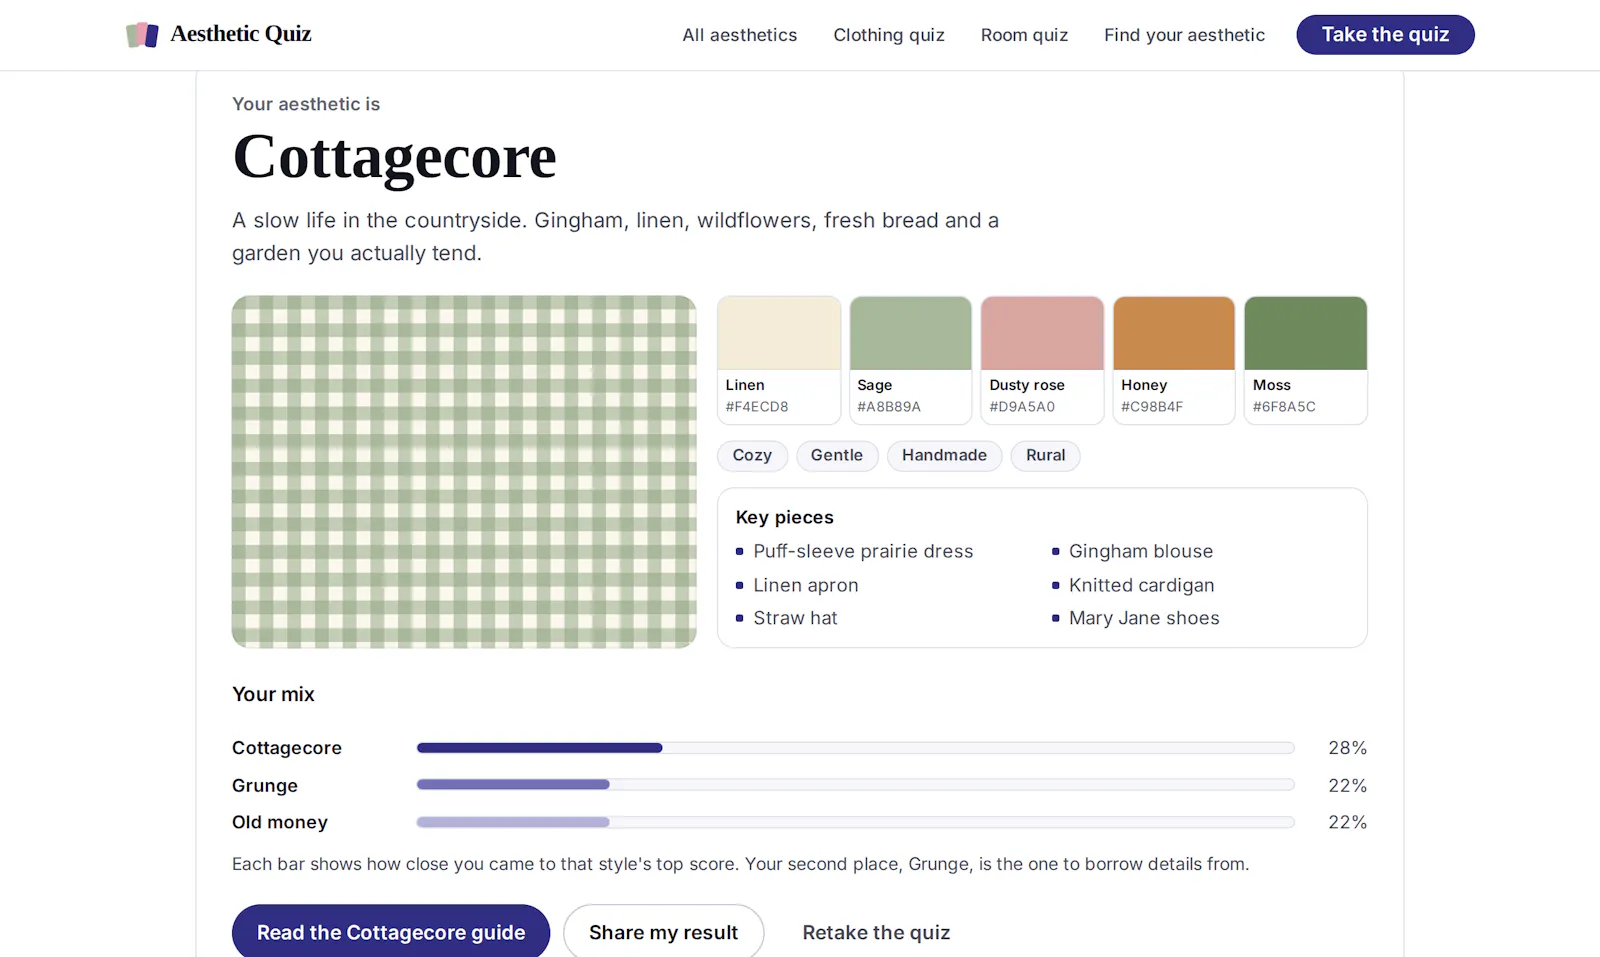Click the Handmade tag
The height and width of the screenshot is (957, 1600).
click(944, 456)
